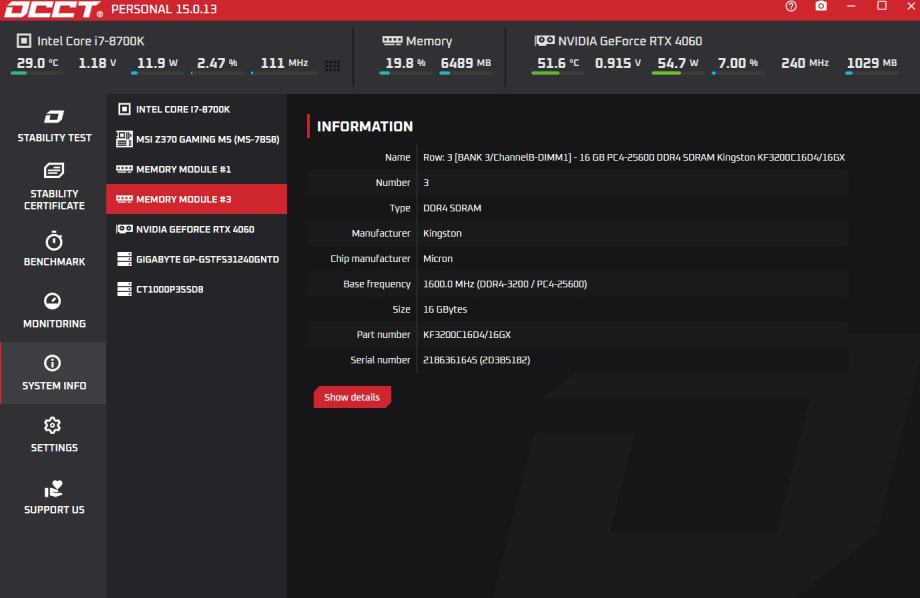Click the CPU temperature reading 29.0 °C
This screenshot has width=920, height=598.
pos(37,63)
